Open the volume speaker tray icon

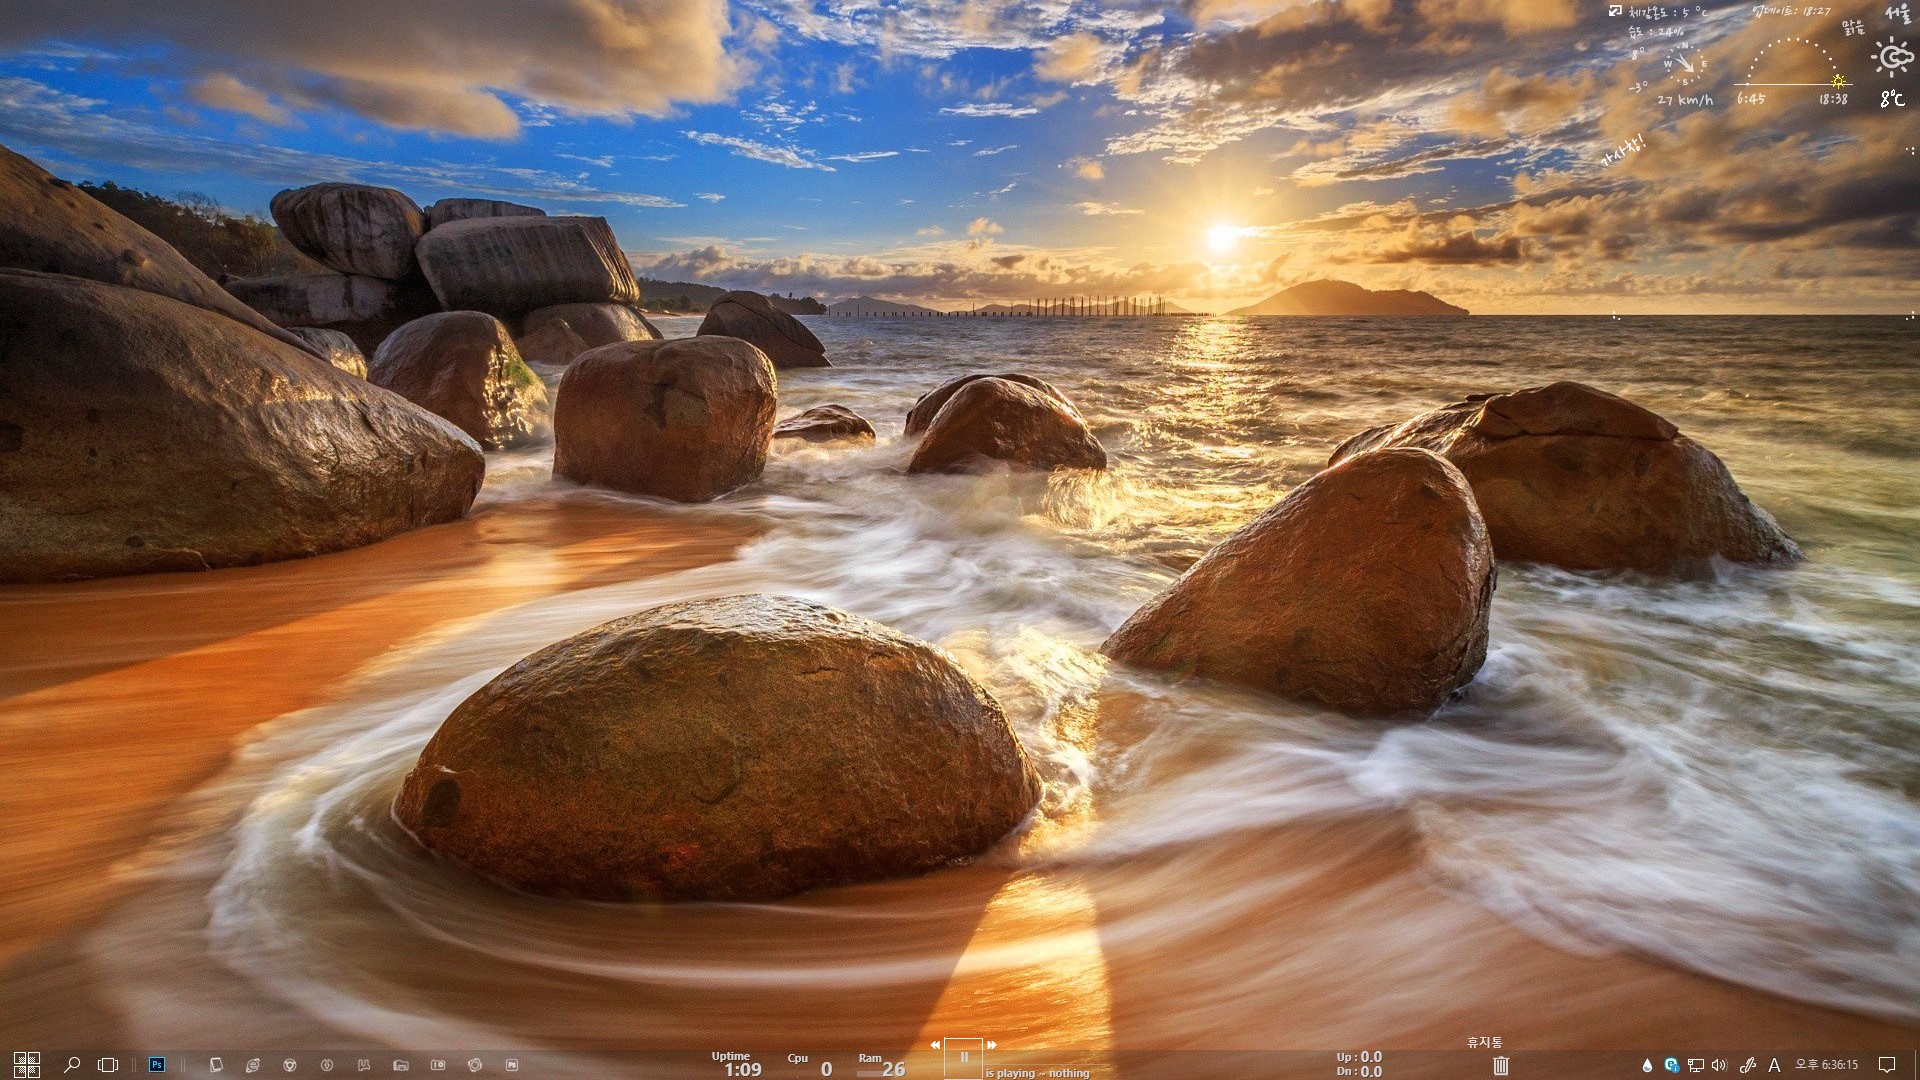(x=1719, y=1065)
